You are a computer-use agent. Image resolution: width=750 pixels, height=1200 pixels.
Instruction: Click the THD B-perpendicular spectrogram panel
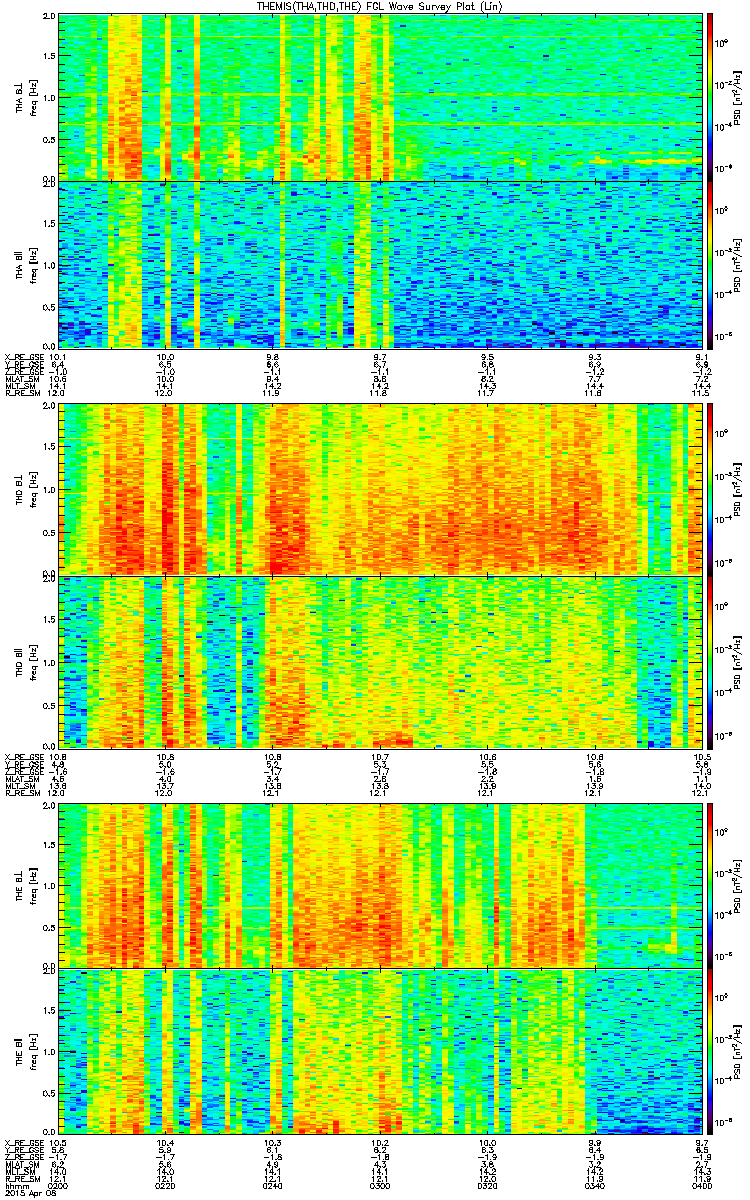[380, 489]
